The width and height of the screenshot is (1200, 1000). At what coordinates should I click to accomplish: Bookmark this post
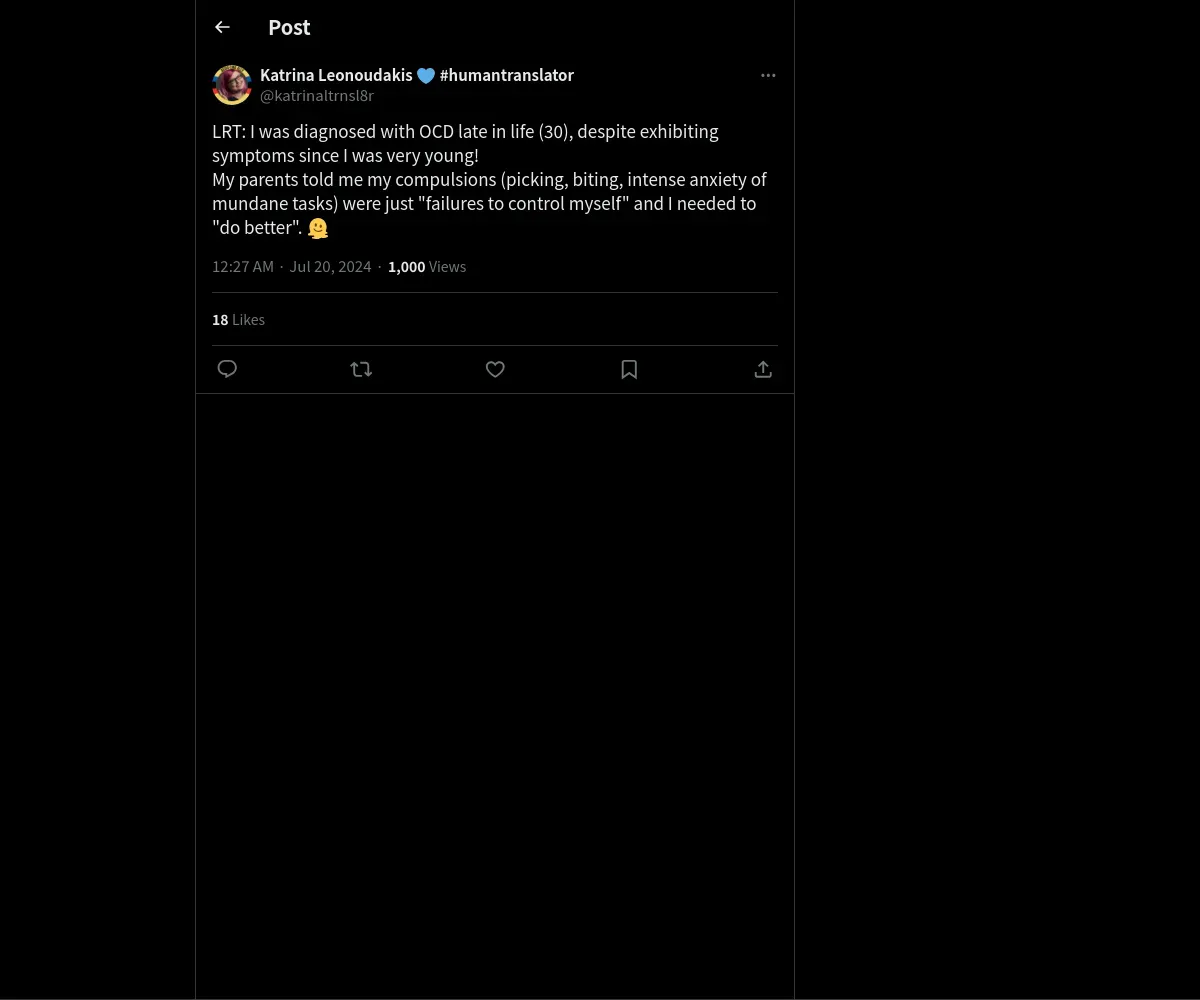tap(629, 369)
